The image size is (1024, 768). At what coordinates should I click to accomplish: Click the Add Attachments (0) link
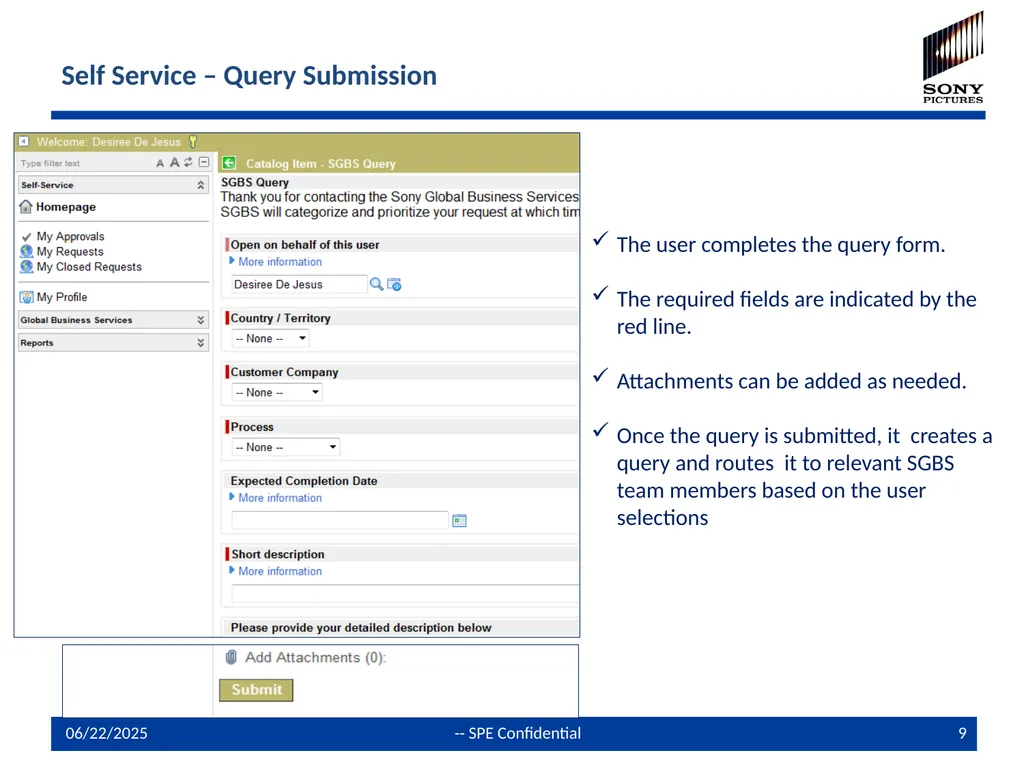[315, 657]
